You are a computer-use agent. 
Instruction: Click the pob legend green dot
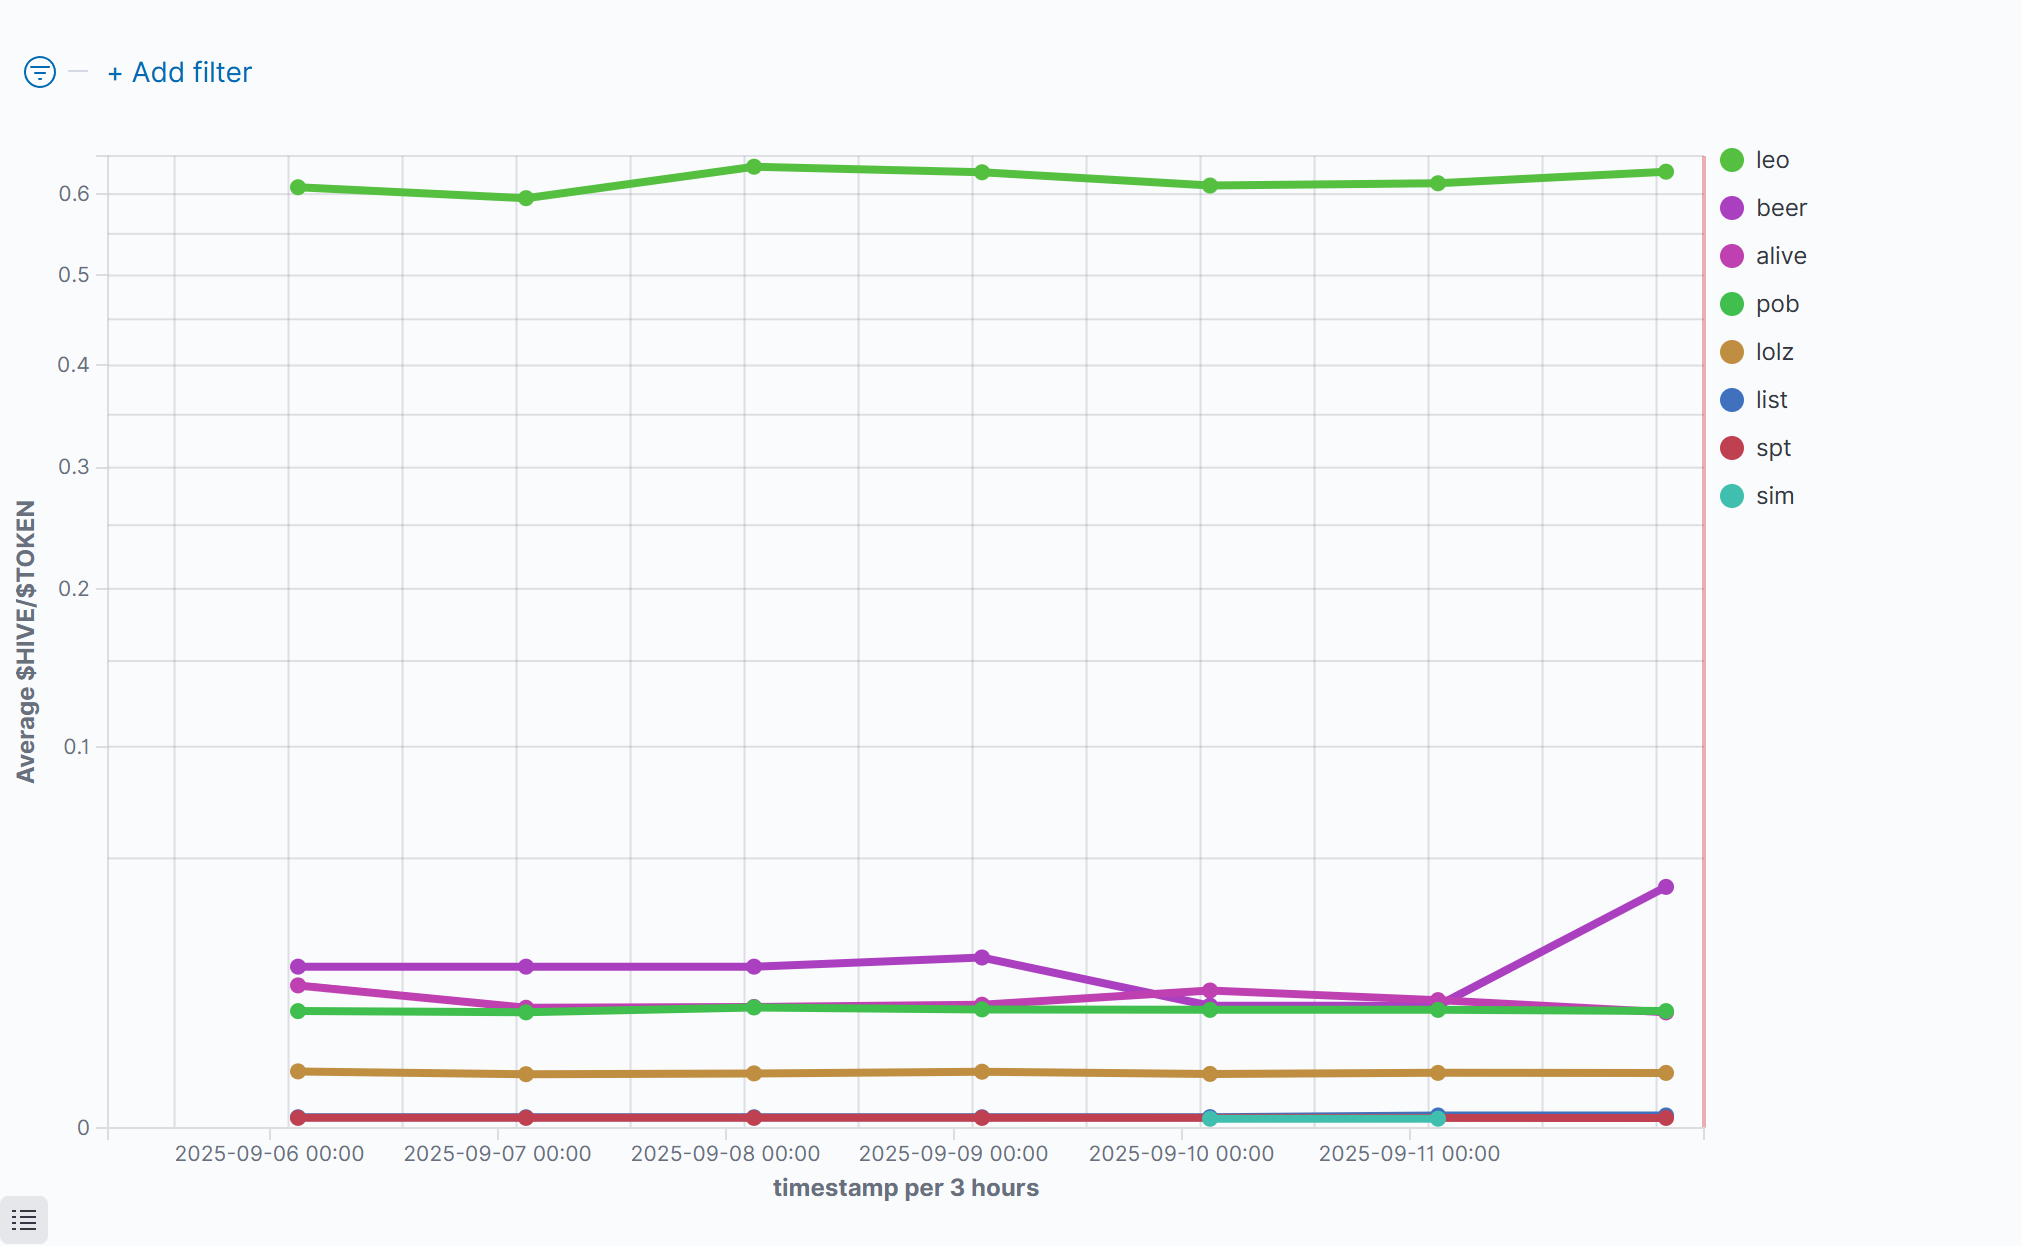[x=1732, y=304]
